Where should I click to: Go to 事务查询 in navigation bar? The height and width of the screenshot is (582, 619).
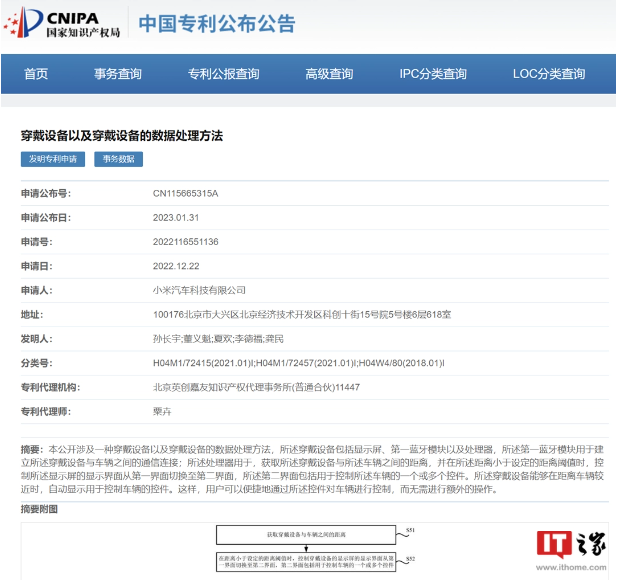(x=118, y=74)
